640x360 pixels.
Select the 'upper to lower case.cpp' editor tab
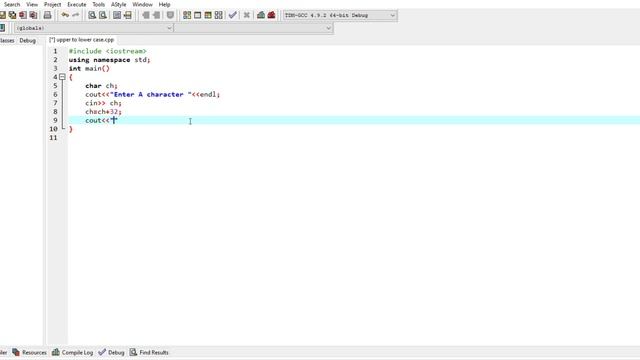point(82,40)
